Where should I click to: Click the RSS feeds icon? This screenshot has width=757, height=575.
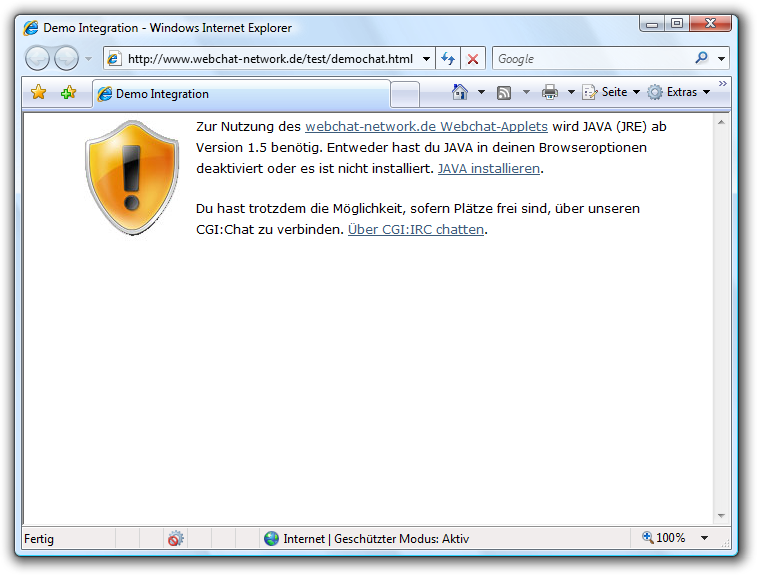click(x=504, y=92)
